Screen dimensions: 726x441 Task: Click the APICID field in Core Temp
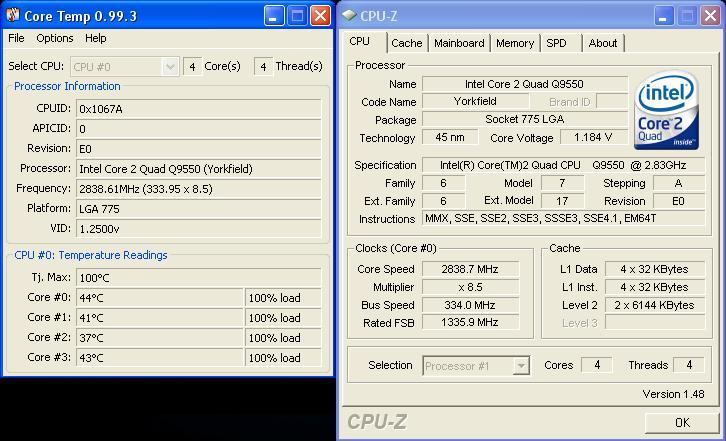pyautogui.click(x=199, y=129)
